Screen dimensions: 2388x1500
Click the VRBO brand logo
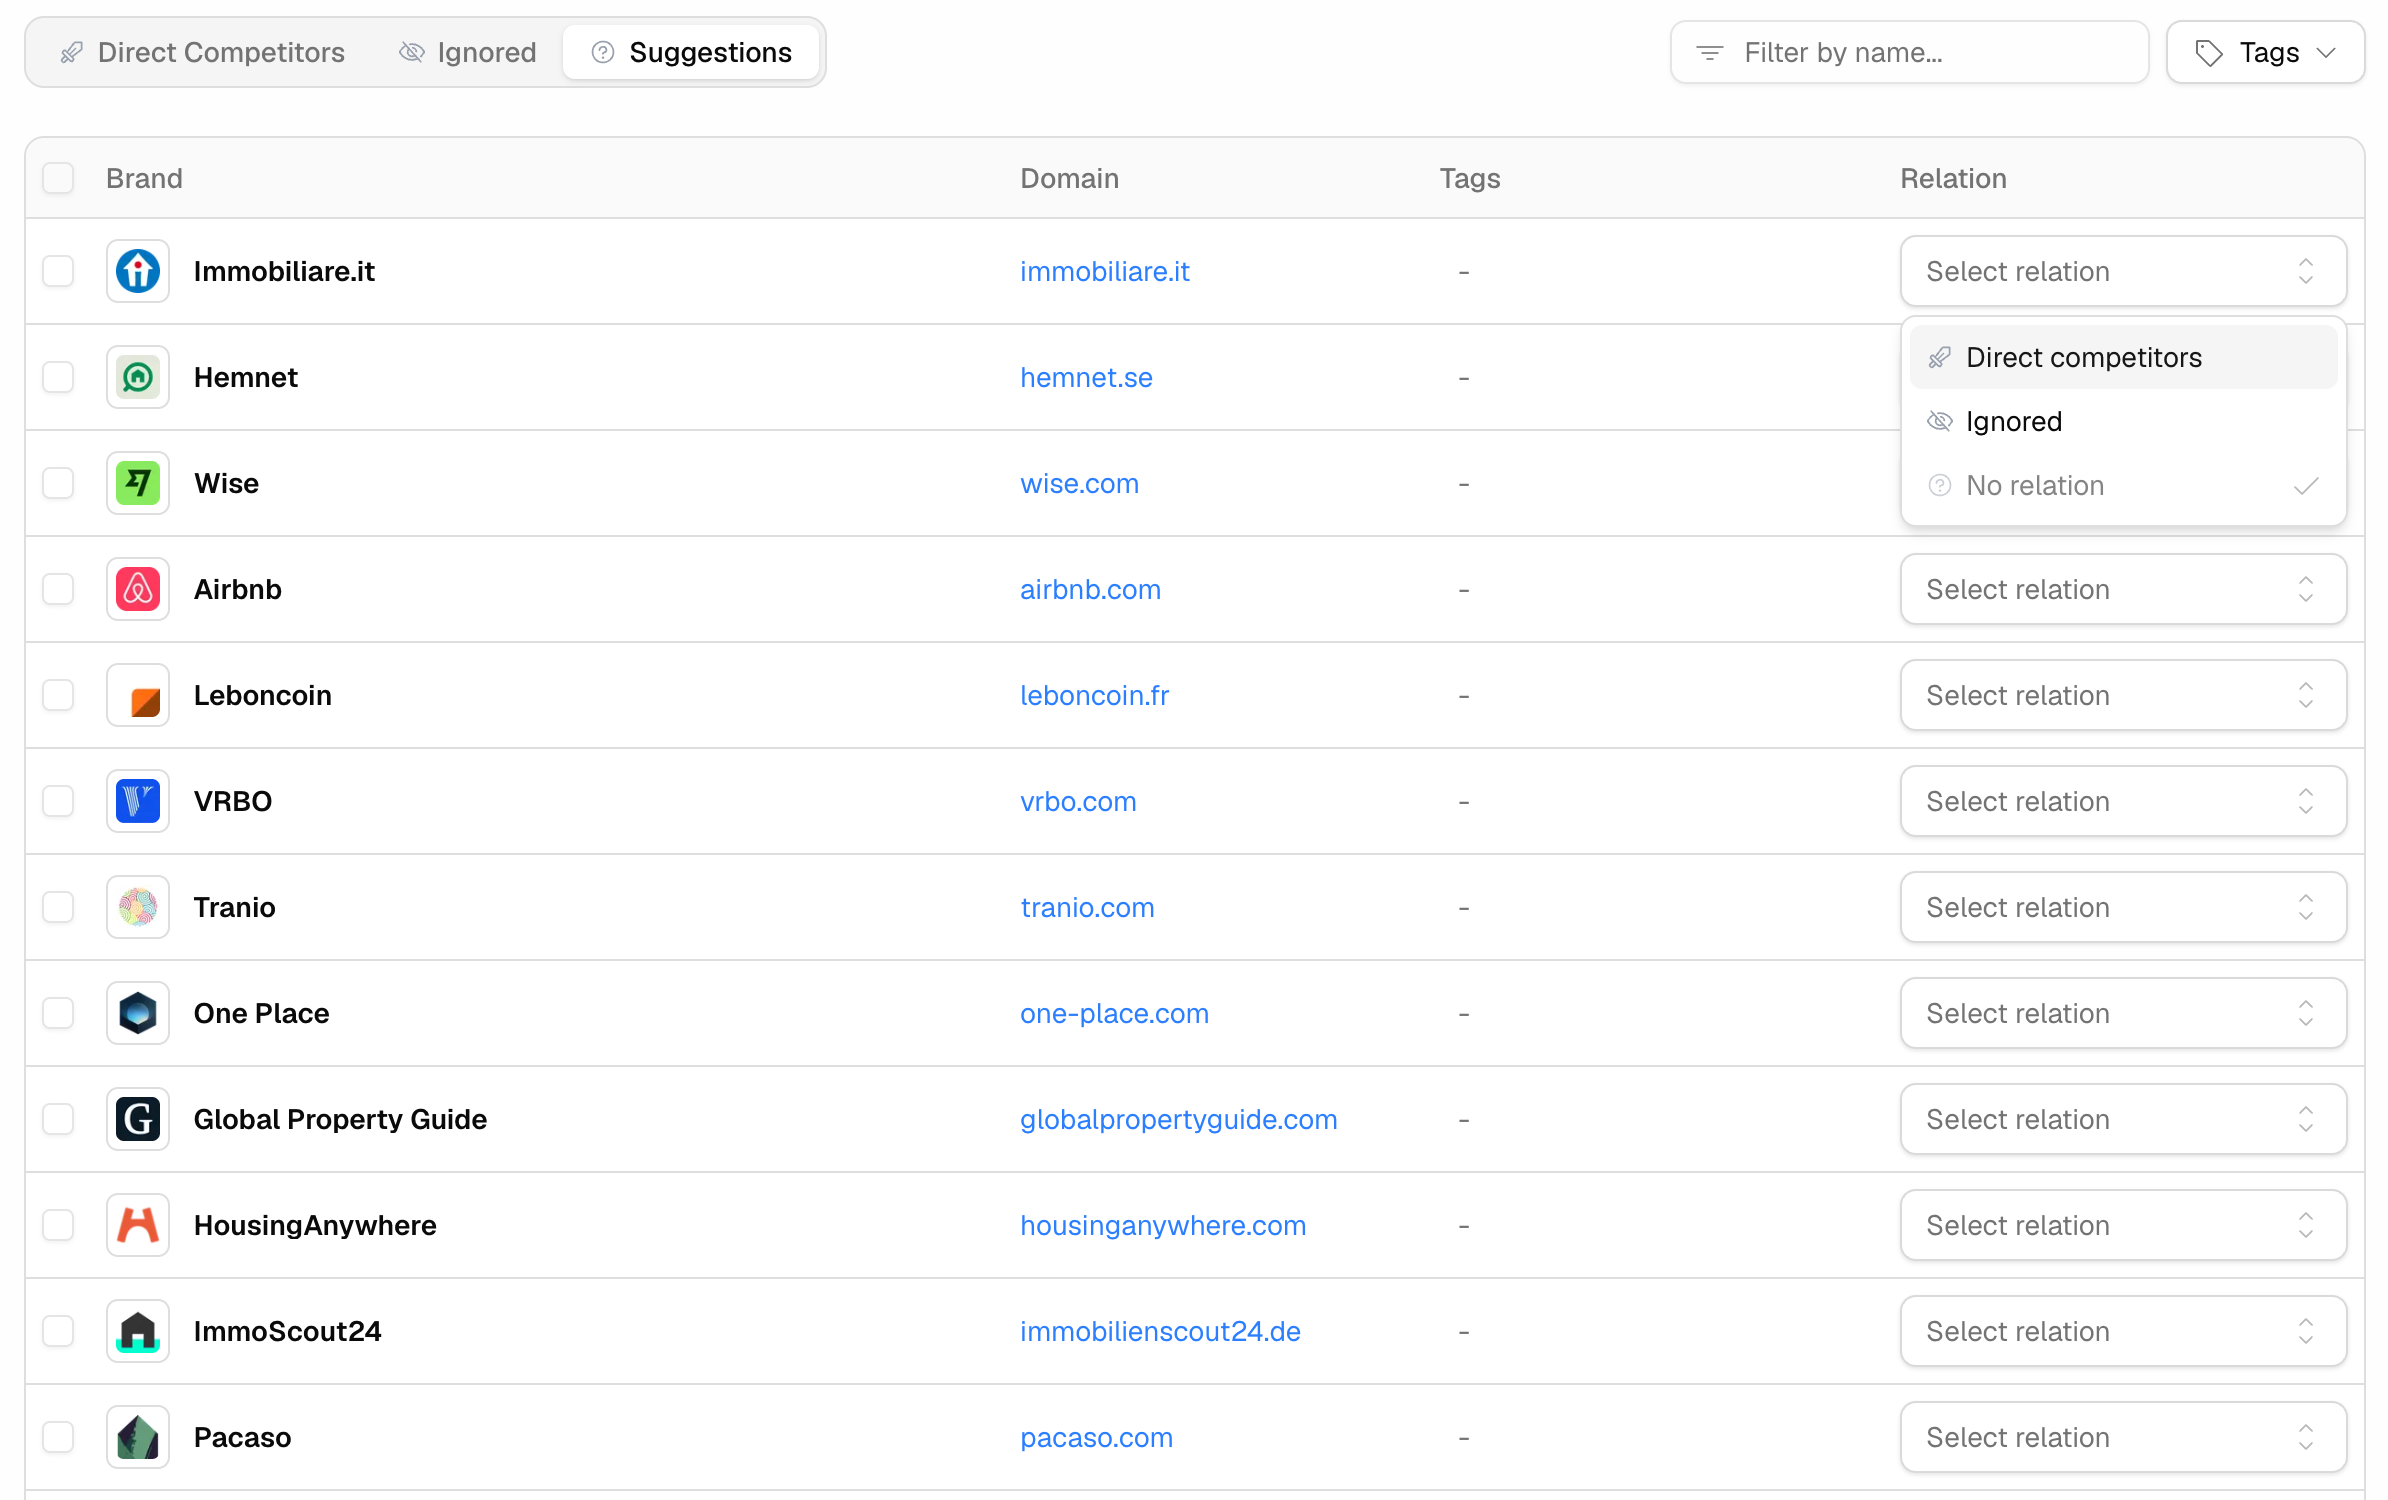tap(138, 801)
